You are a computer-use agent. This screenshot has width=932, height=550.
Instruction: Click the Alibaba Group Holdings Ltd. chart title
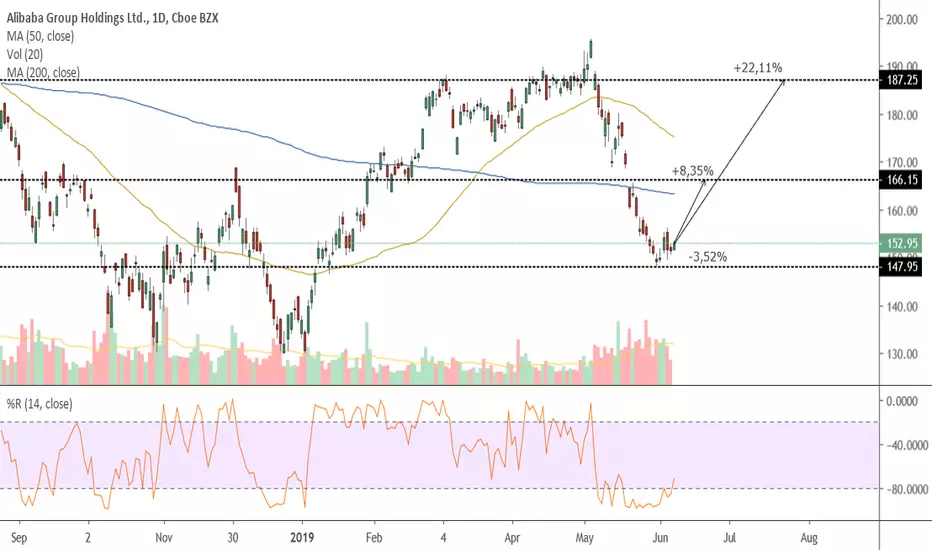click(112, 18)
